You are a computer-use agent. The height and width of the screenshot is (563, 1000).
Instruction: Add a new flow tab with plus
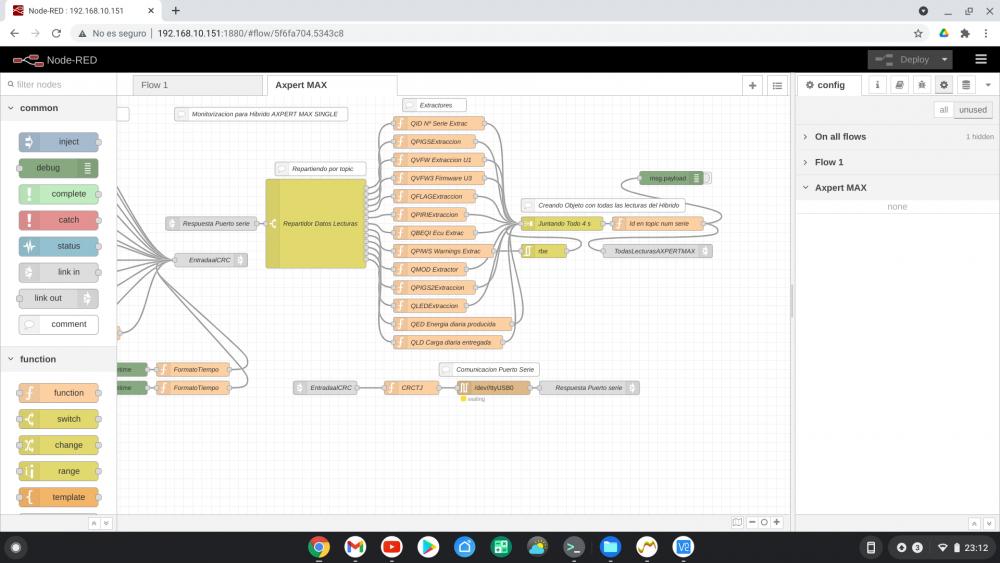753,85
